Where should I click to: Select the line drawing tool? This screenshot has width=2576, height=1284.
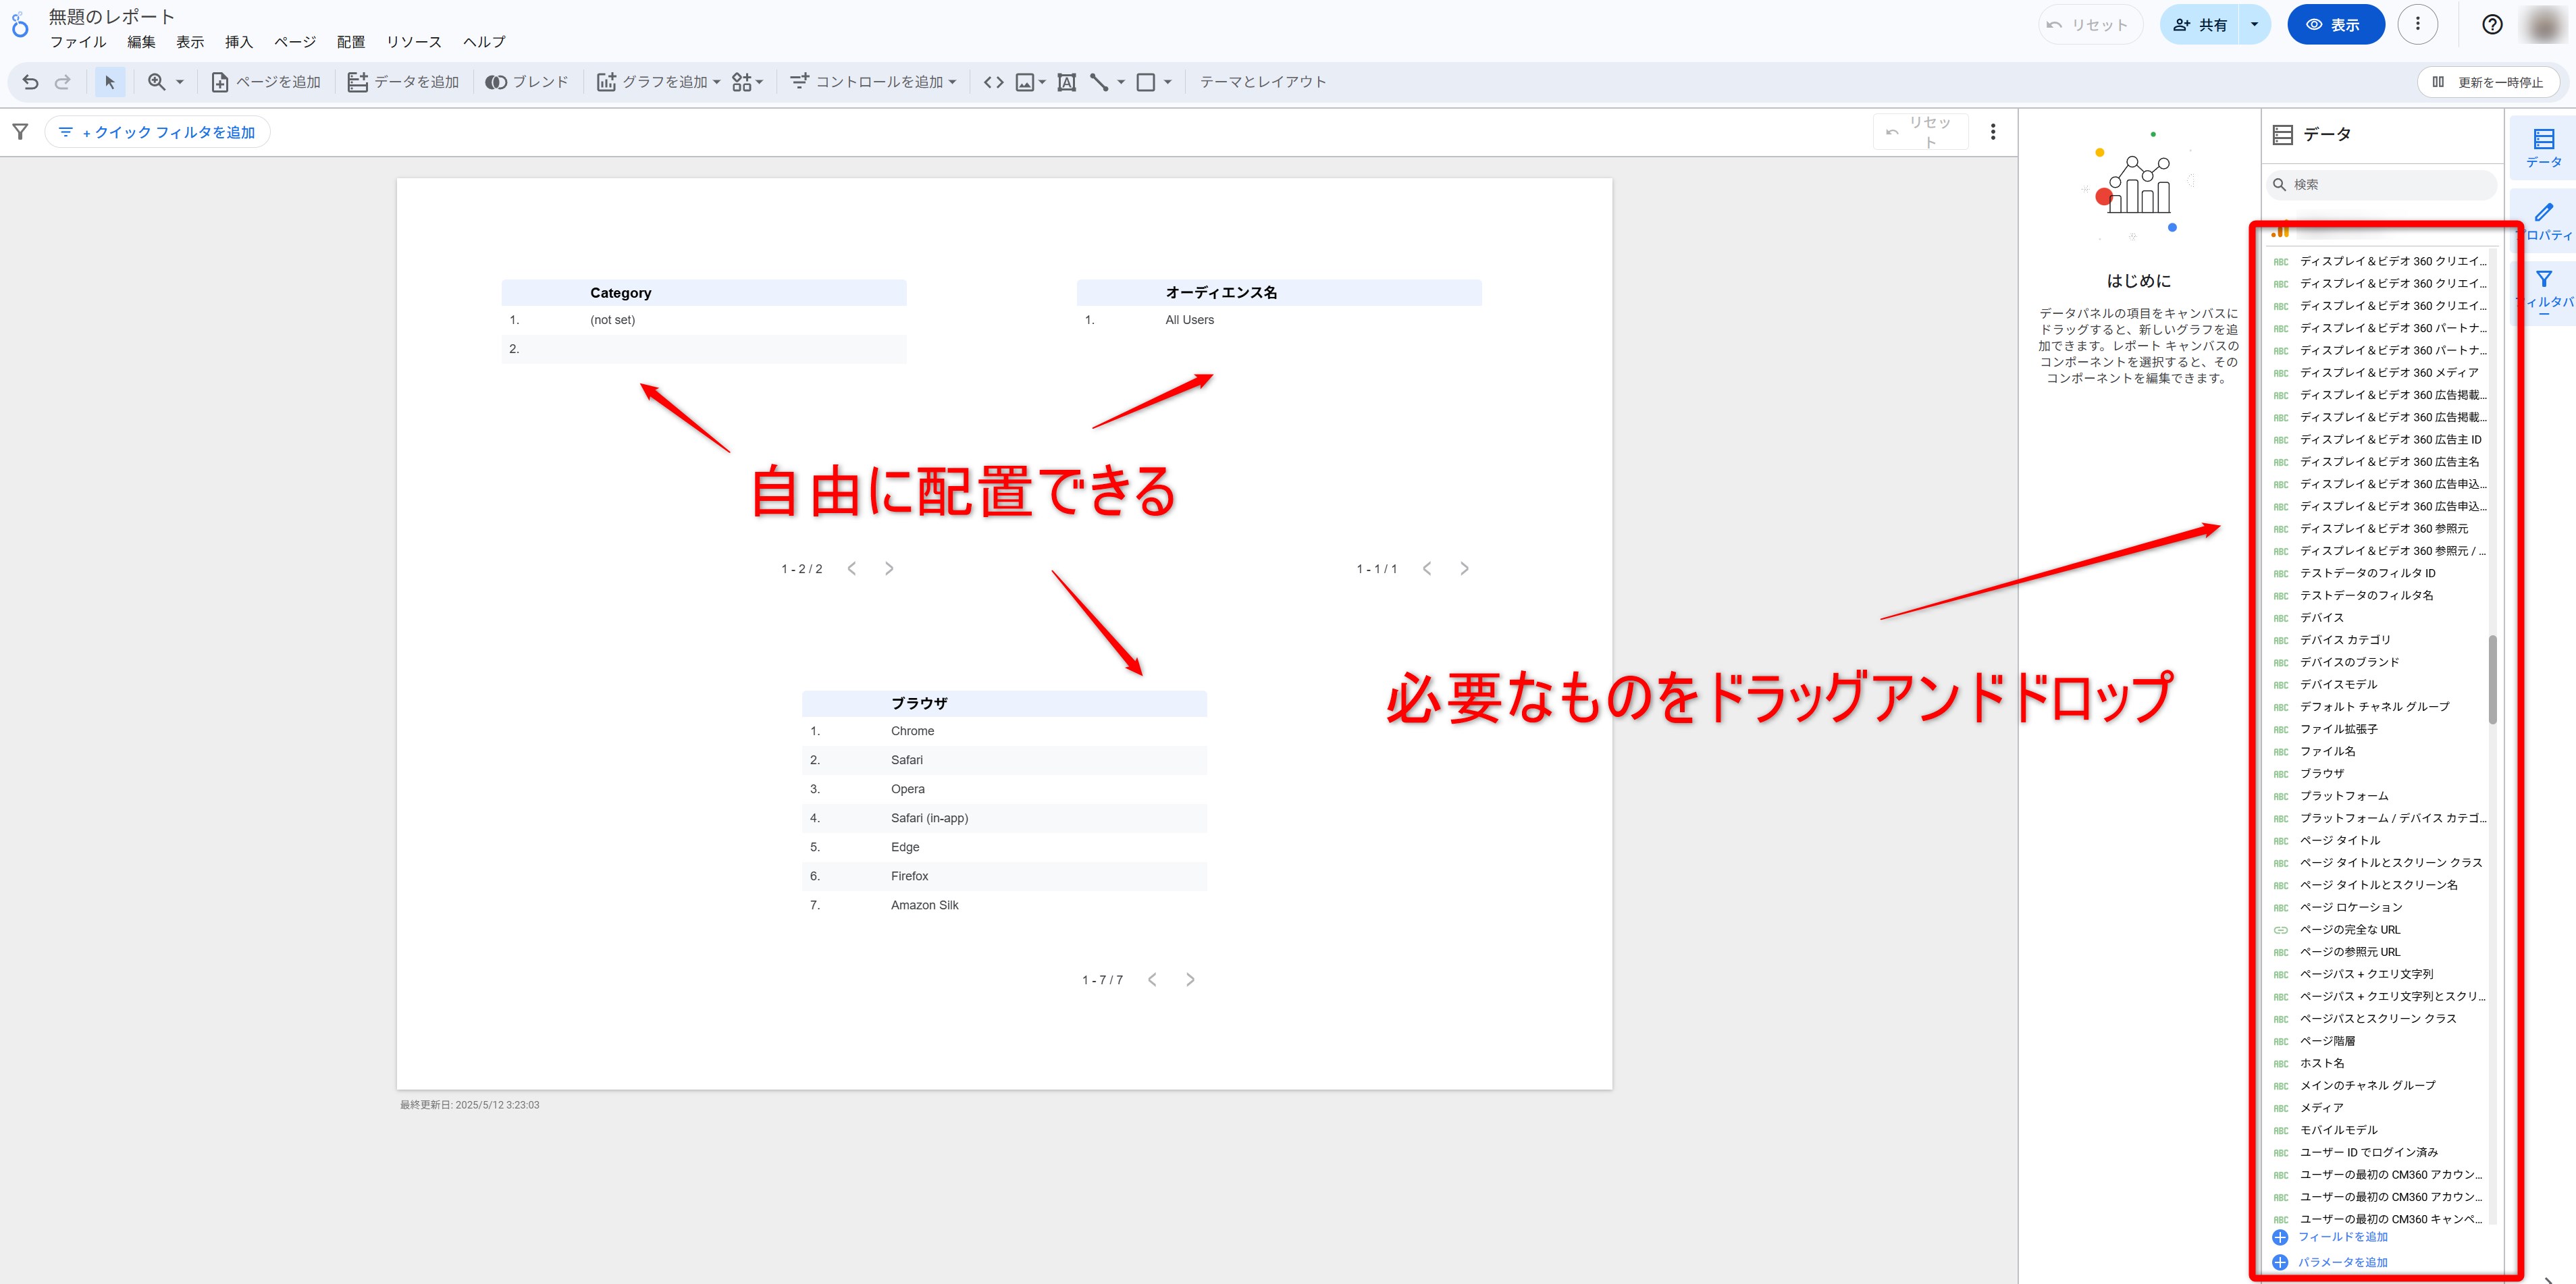1099,82
